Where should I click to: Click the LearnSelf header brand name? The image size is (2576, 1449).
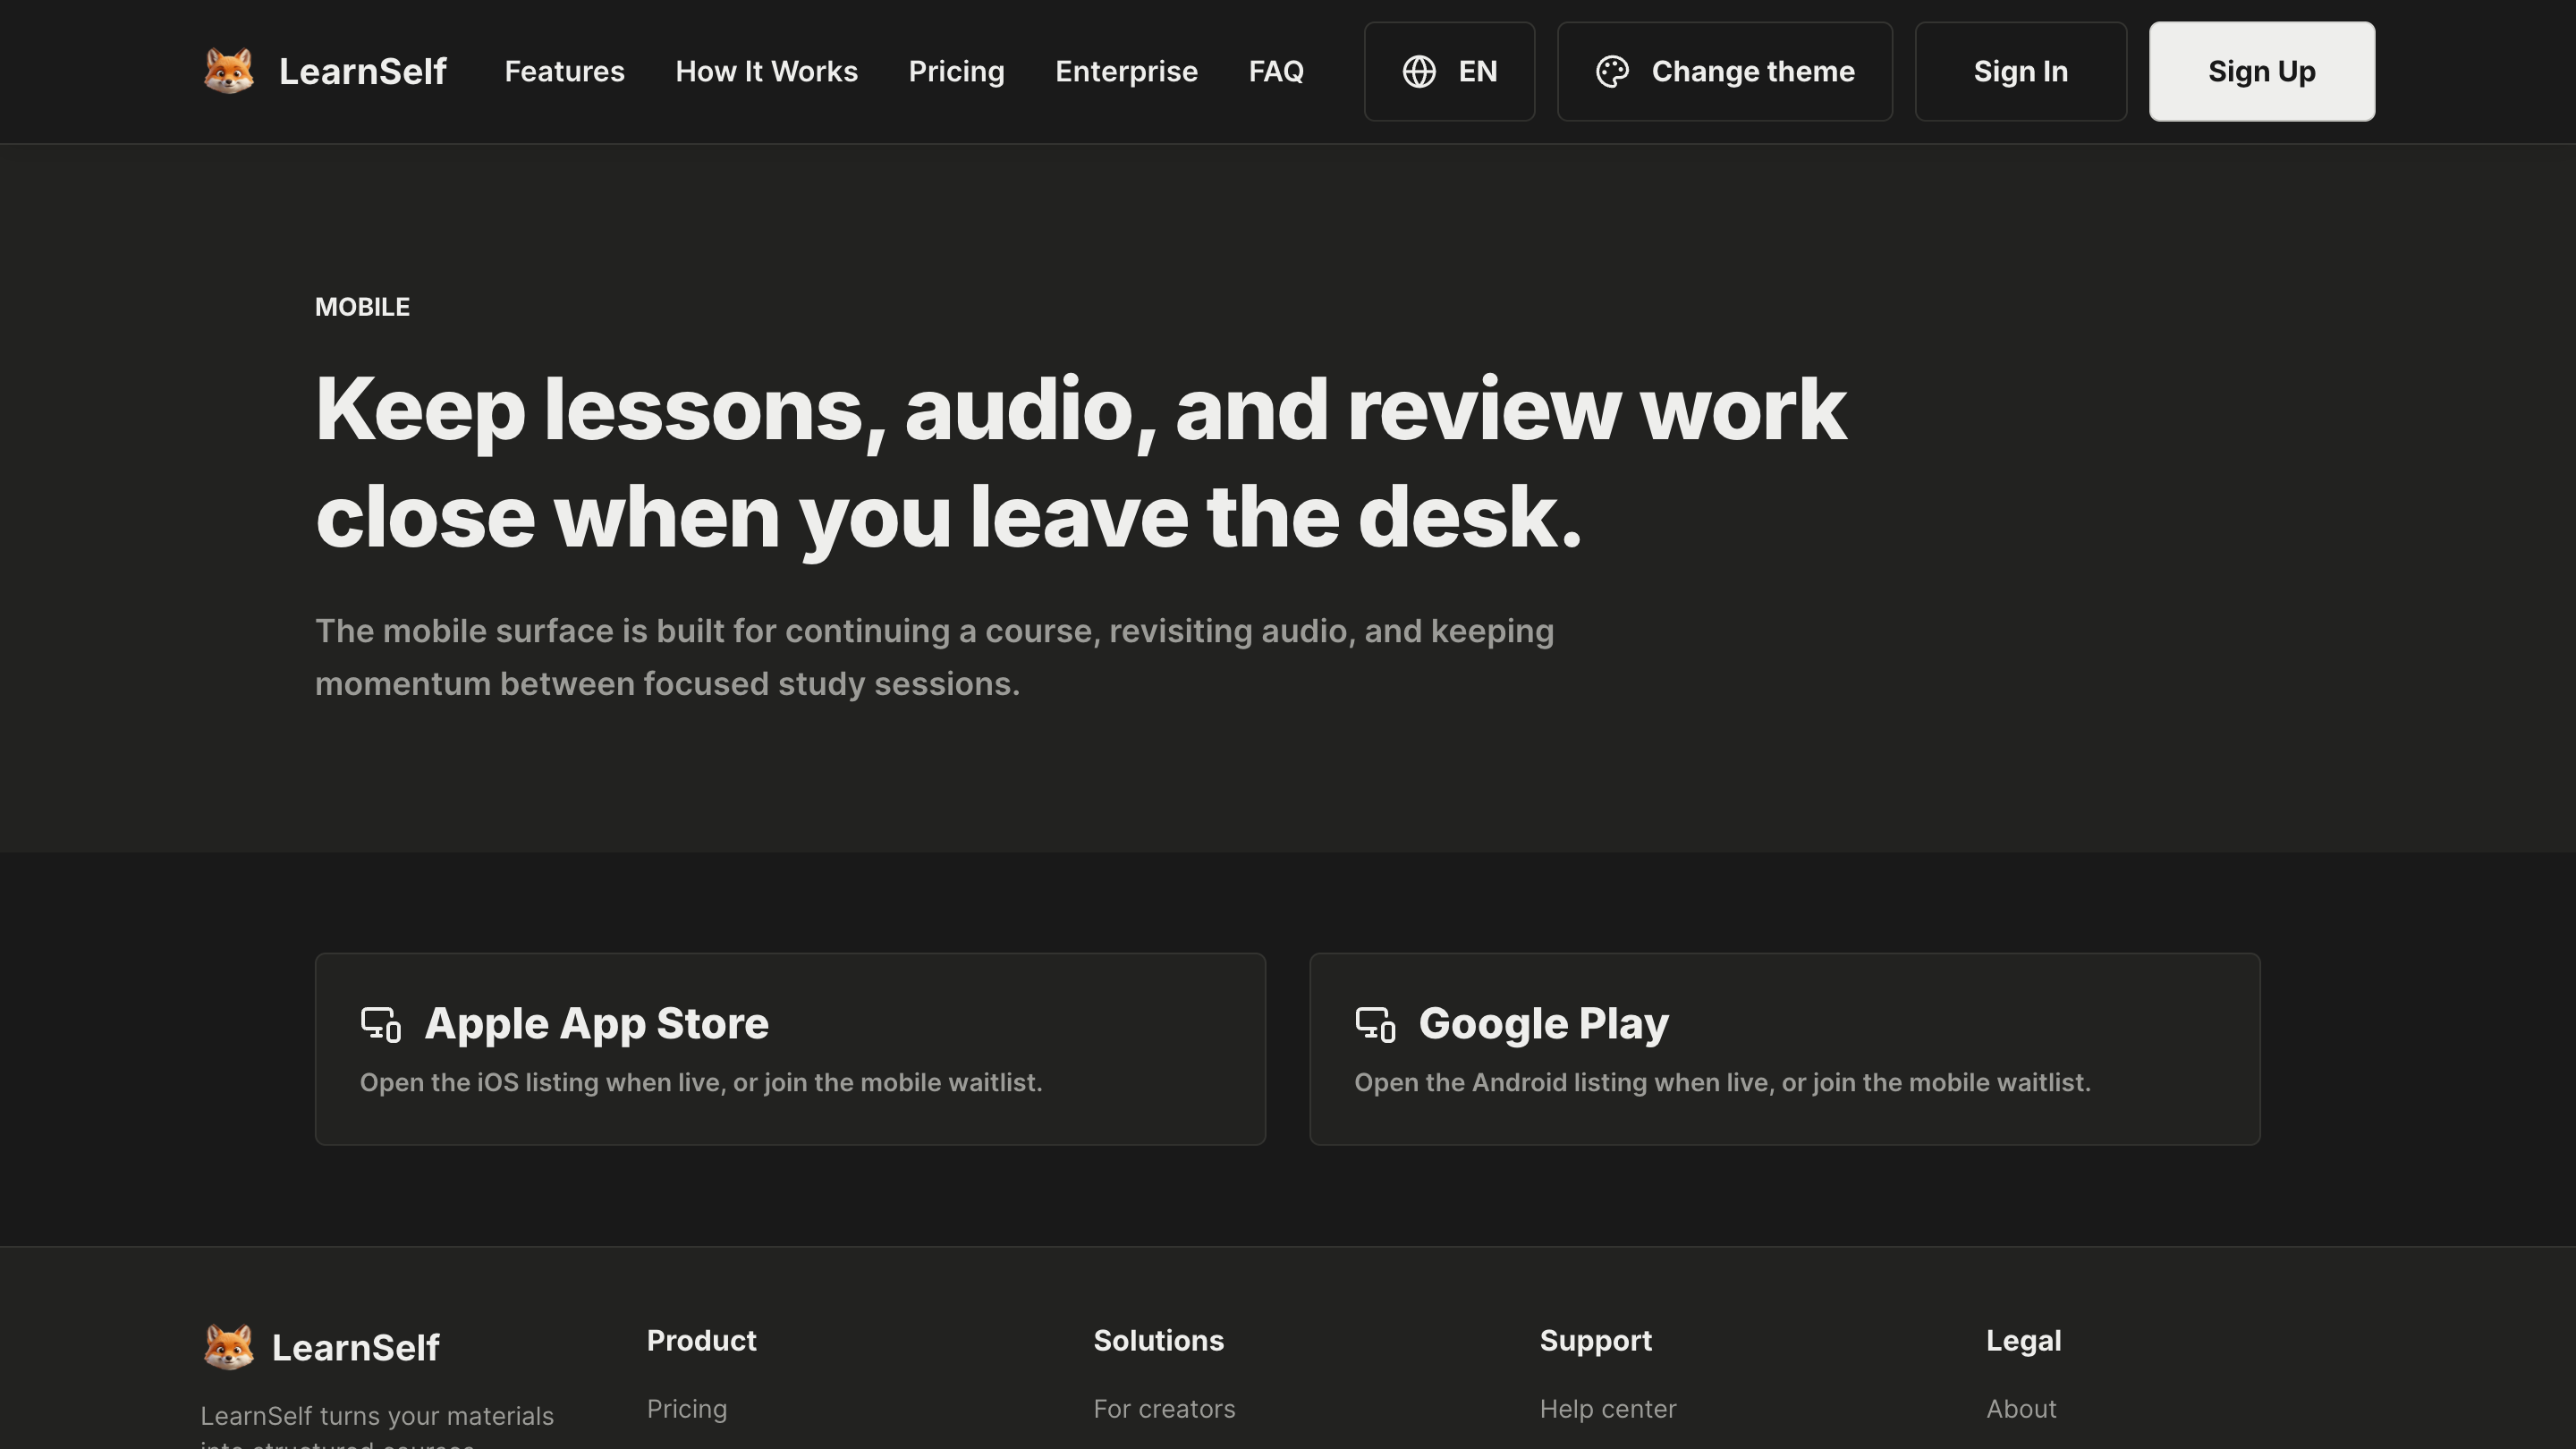coord(362,71)
